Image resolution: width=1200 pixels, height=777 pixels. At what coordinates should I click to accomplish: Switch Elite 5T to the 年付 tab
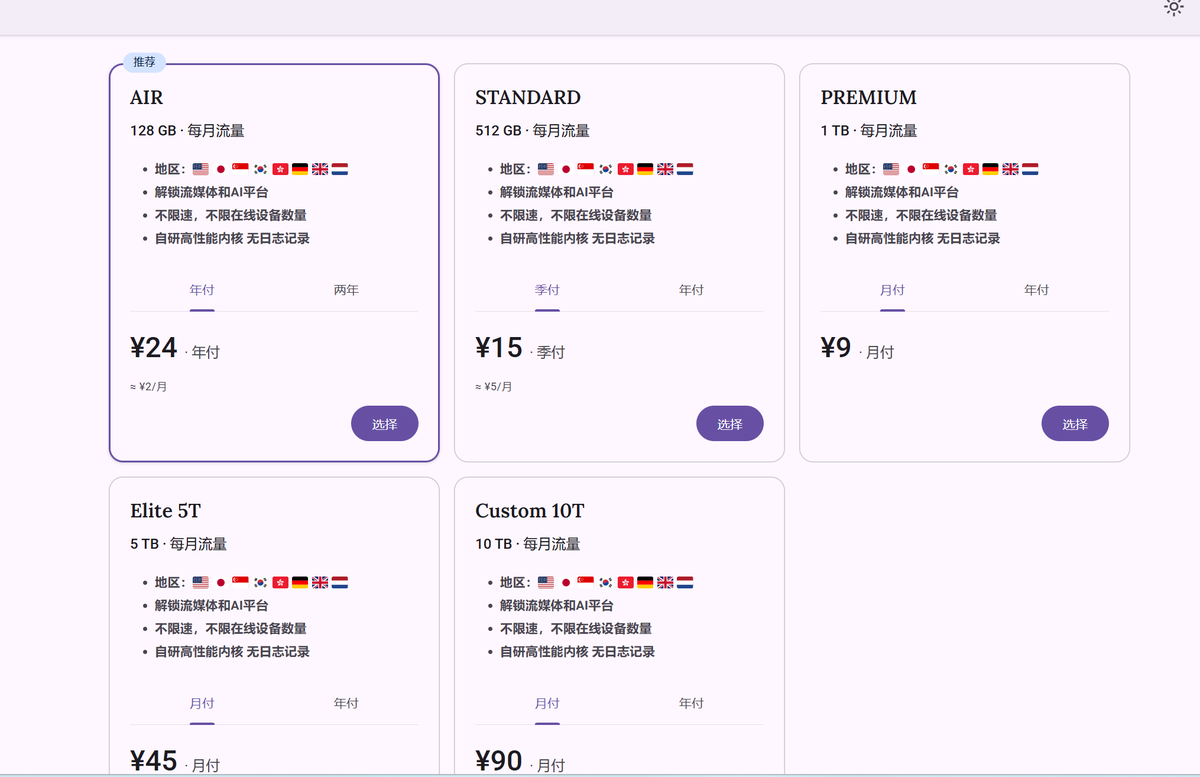(346, 703)
